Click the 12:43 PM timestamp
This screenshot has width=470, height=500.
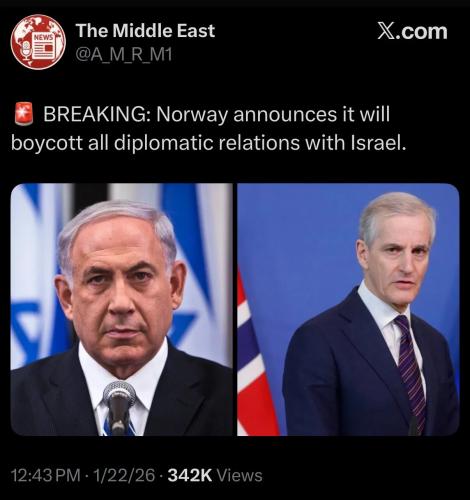click(46, 475)
